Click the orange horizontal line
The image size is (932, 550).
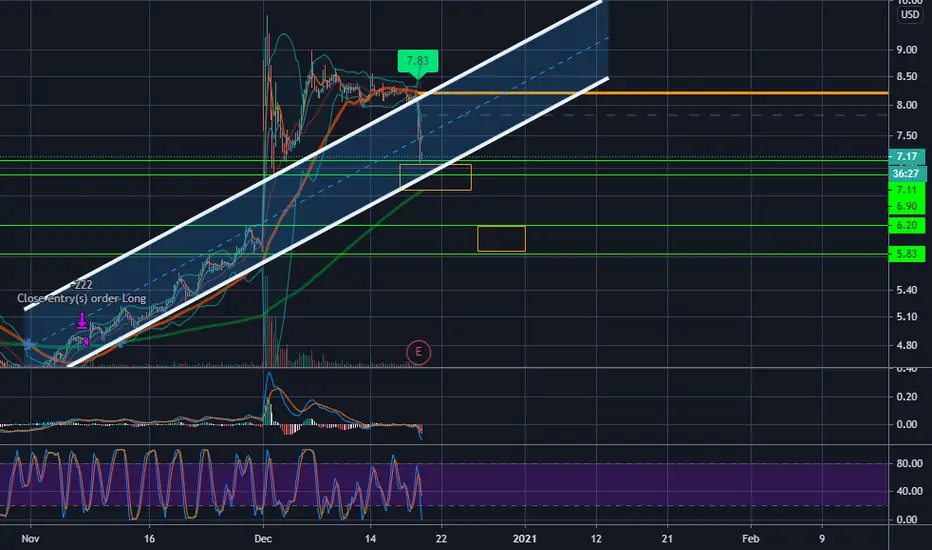pos(654,93)
